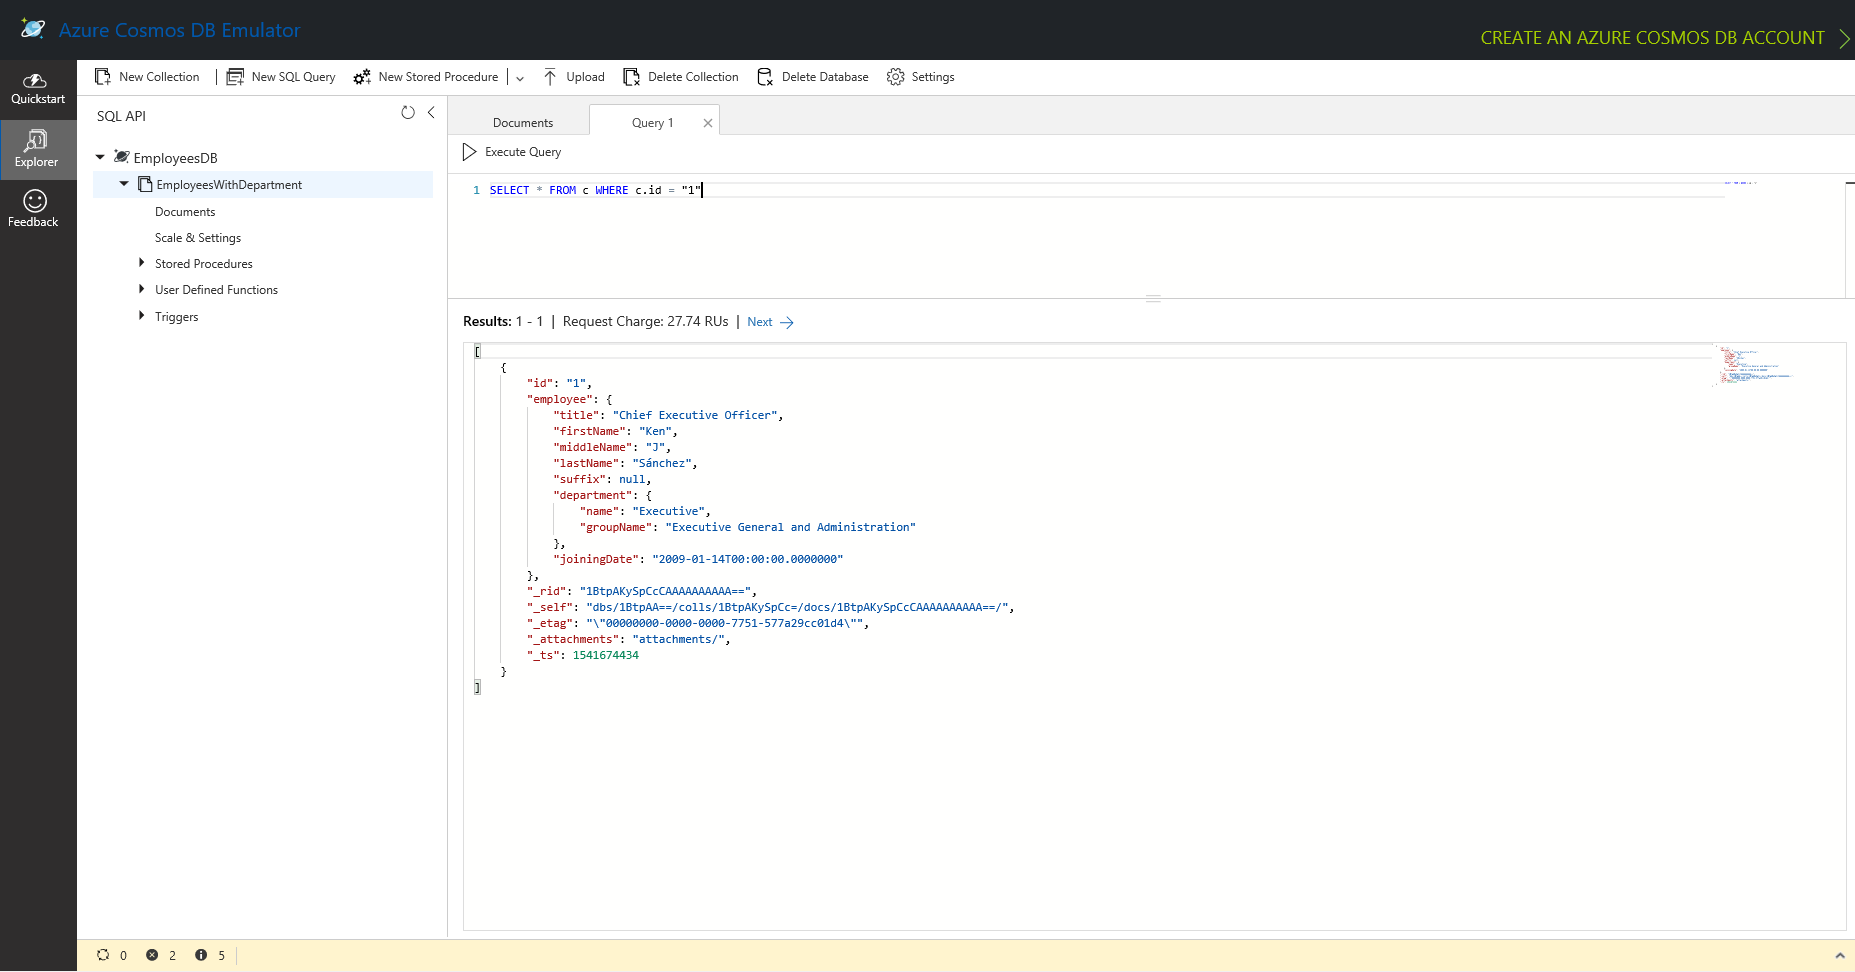Click the "Chief Executive Officer" title value
The width and height of the screenshot is (1855, 972).
[x=696, y=415]
